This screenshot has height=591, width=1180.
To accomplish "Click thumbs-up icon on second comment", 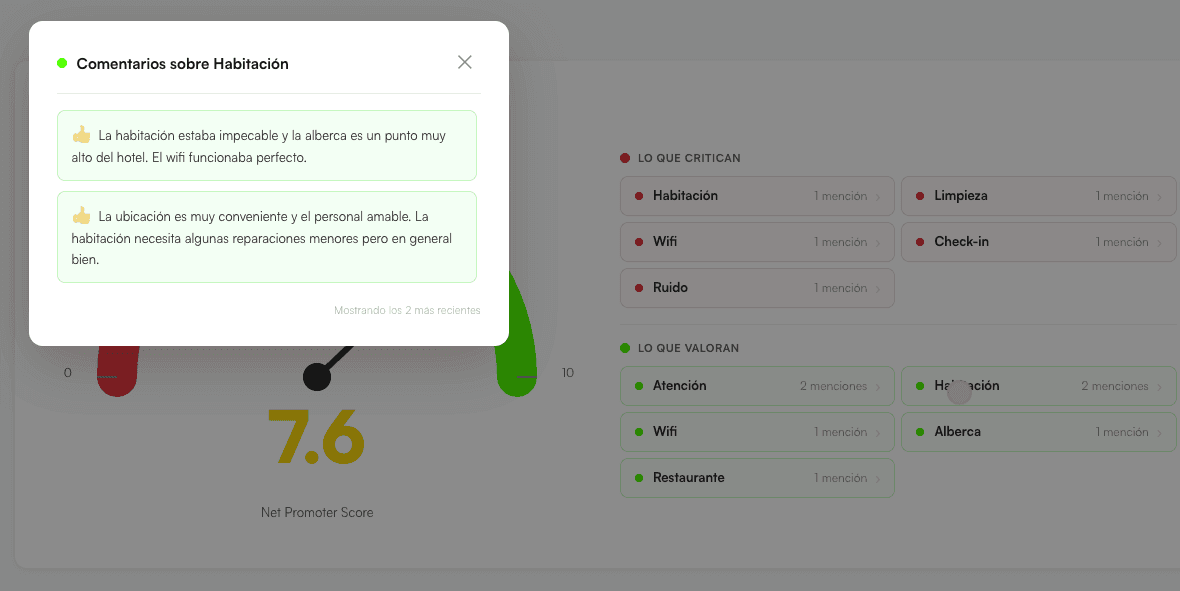I will coord(81,216).
